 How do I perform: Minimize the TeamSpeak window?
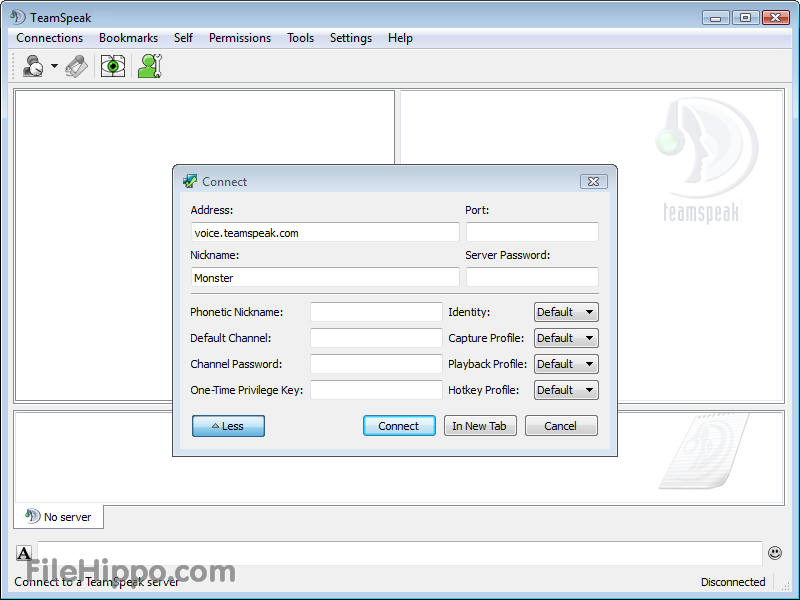(715, 18)
